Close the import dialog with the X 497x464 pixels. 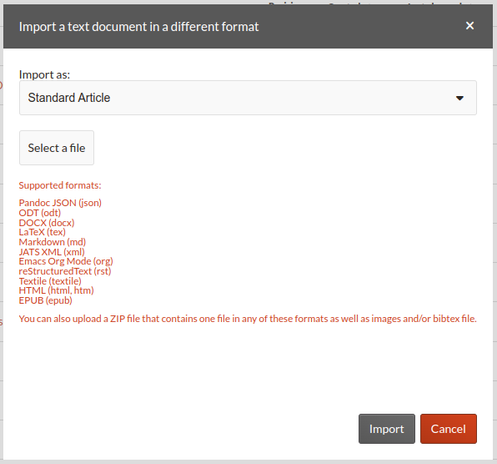(x=469, y=26)
